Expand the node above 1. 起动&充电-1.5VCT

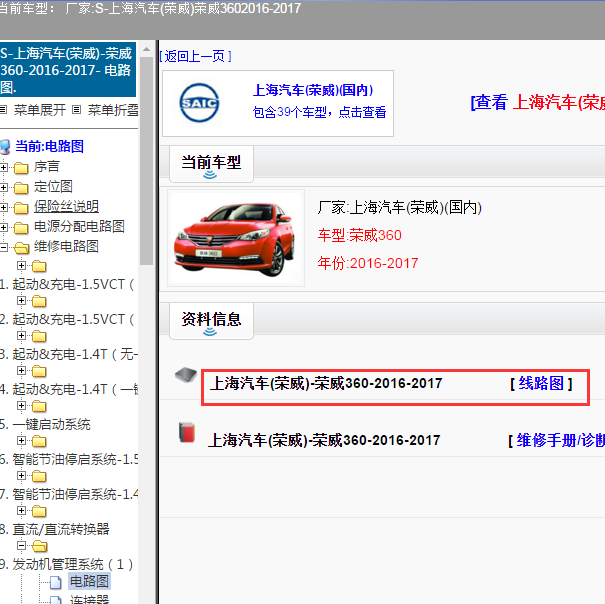click(x=22, y=266)
